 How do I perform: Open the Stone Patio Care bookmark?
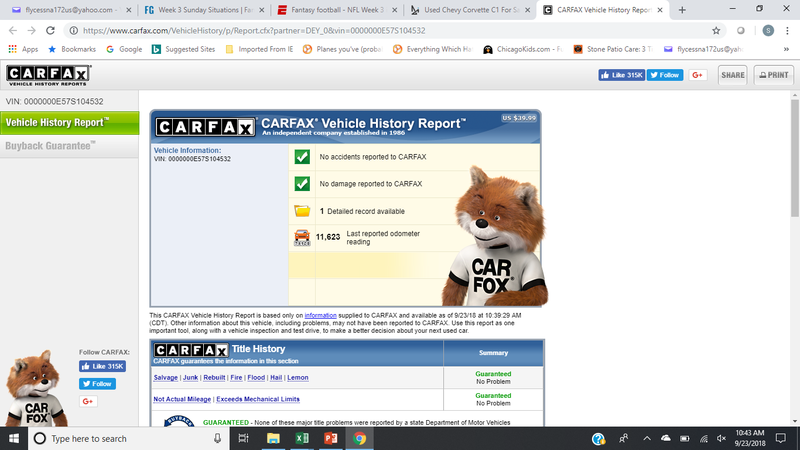[613, 49]
